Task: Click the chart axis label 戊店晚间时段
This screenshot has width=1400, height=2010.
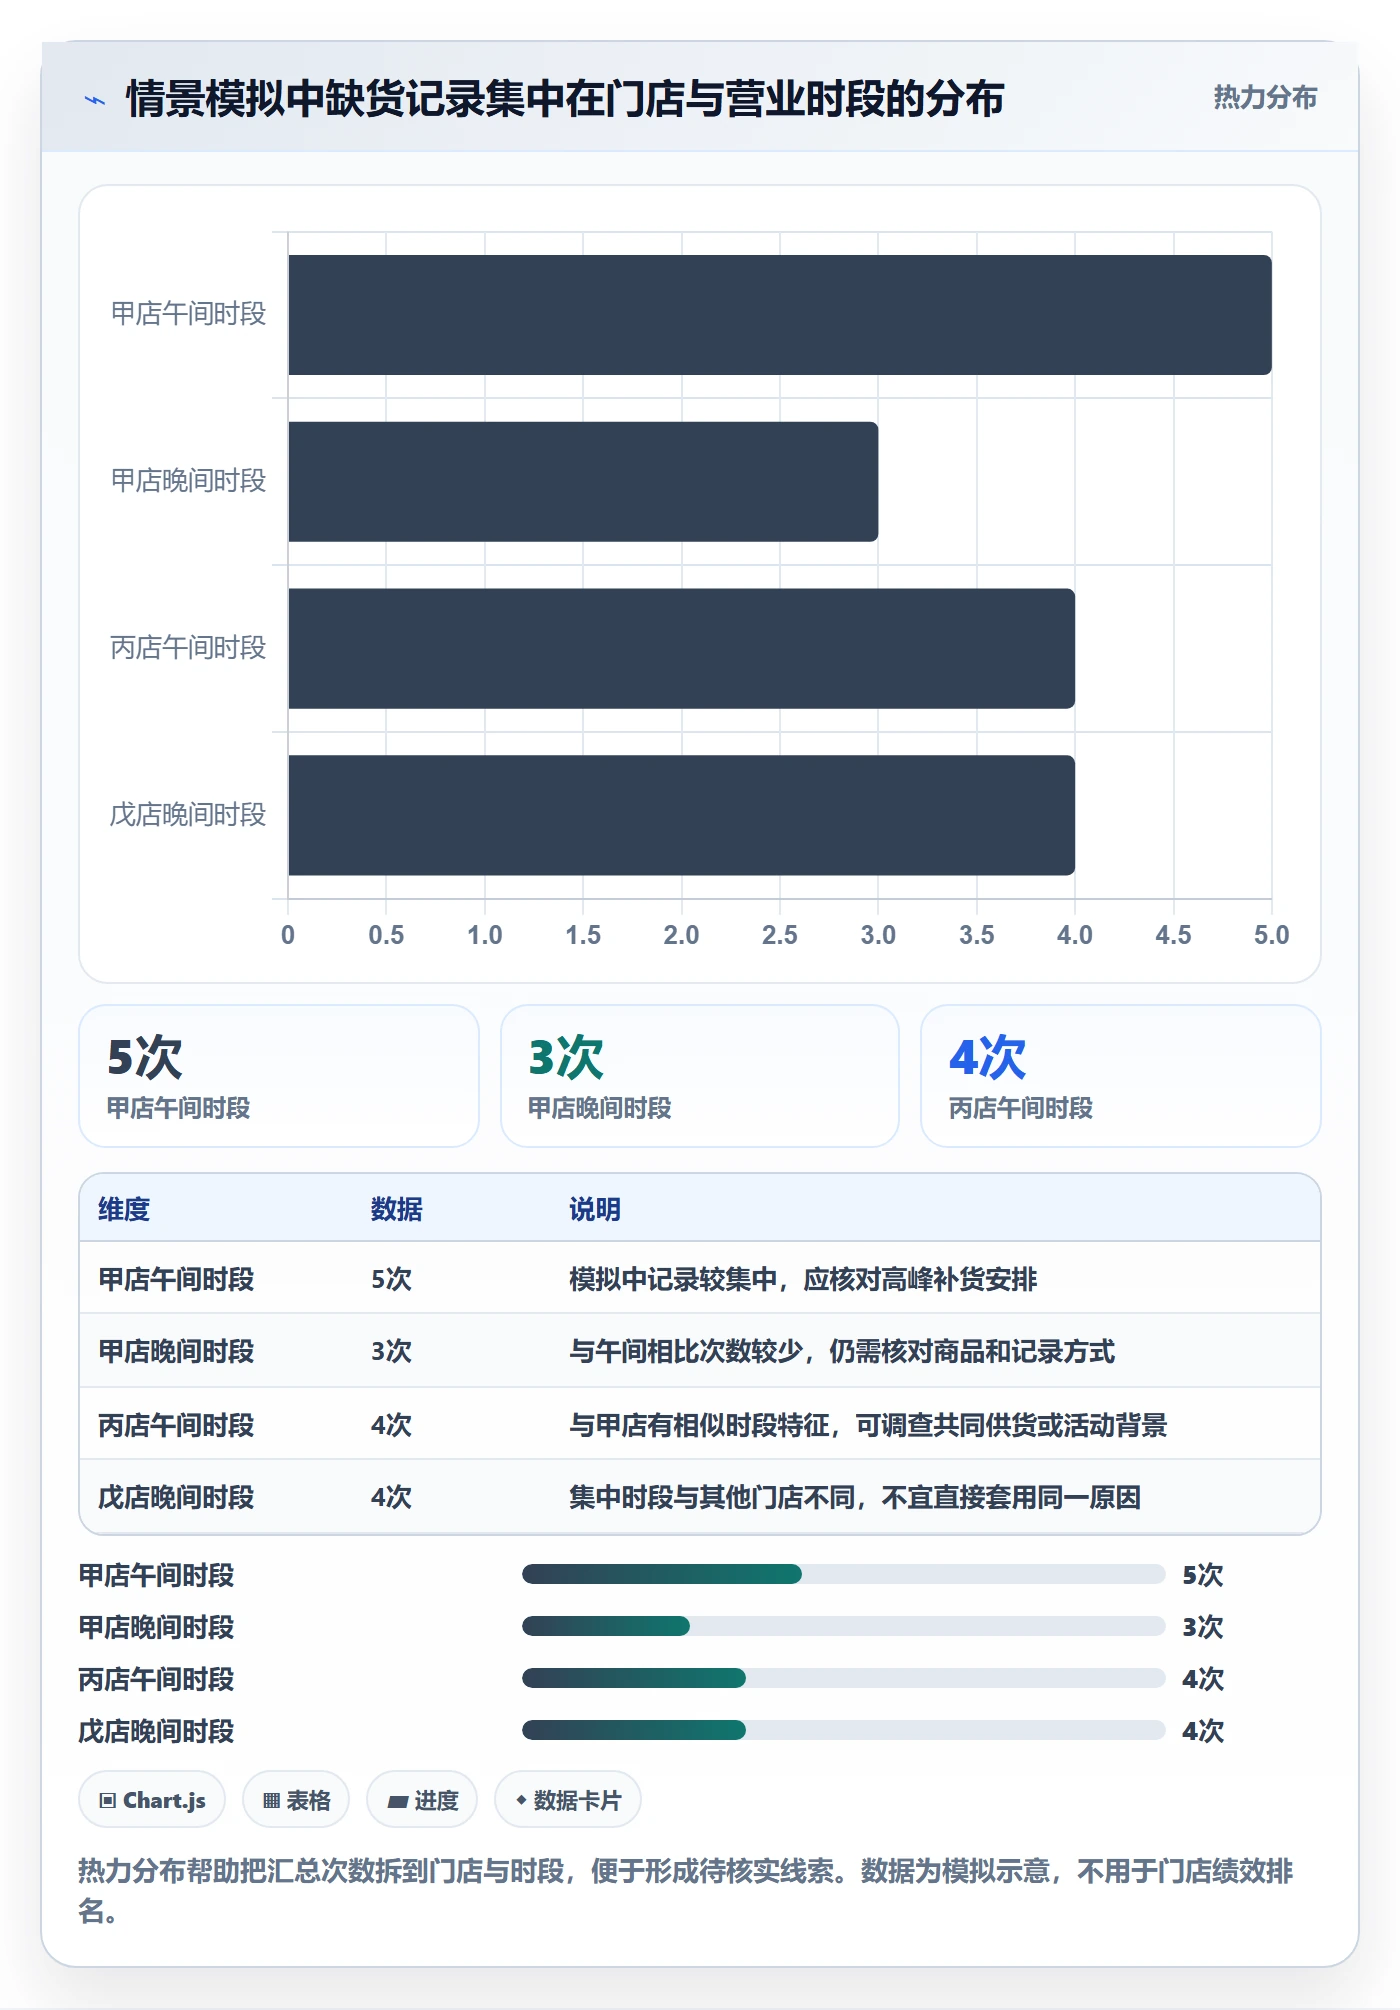Action: (x=188, y=815)
